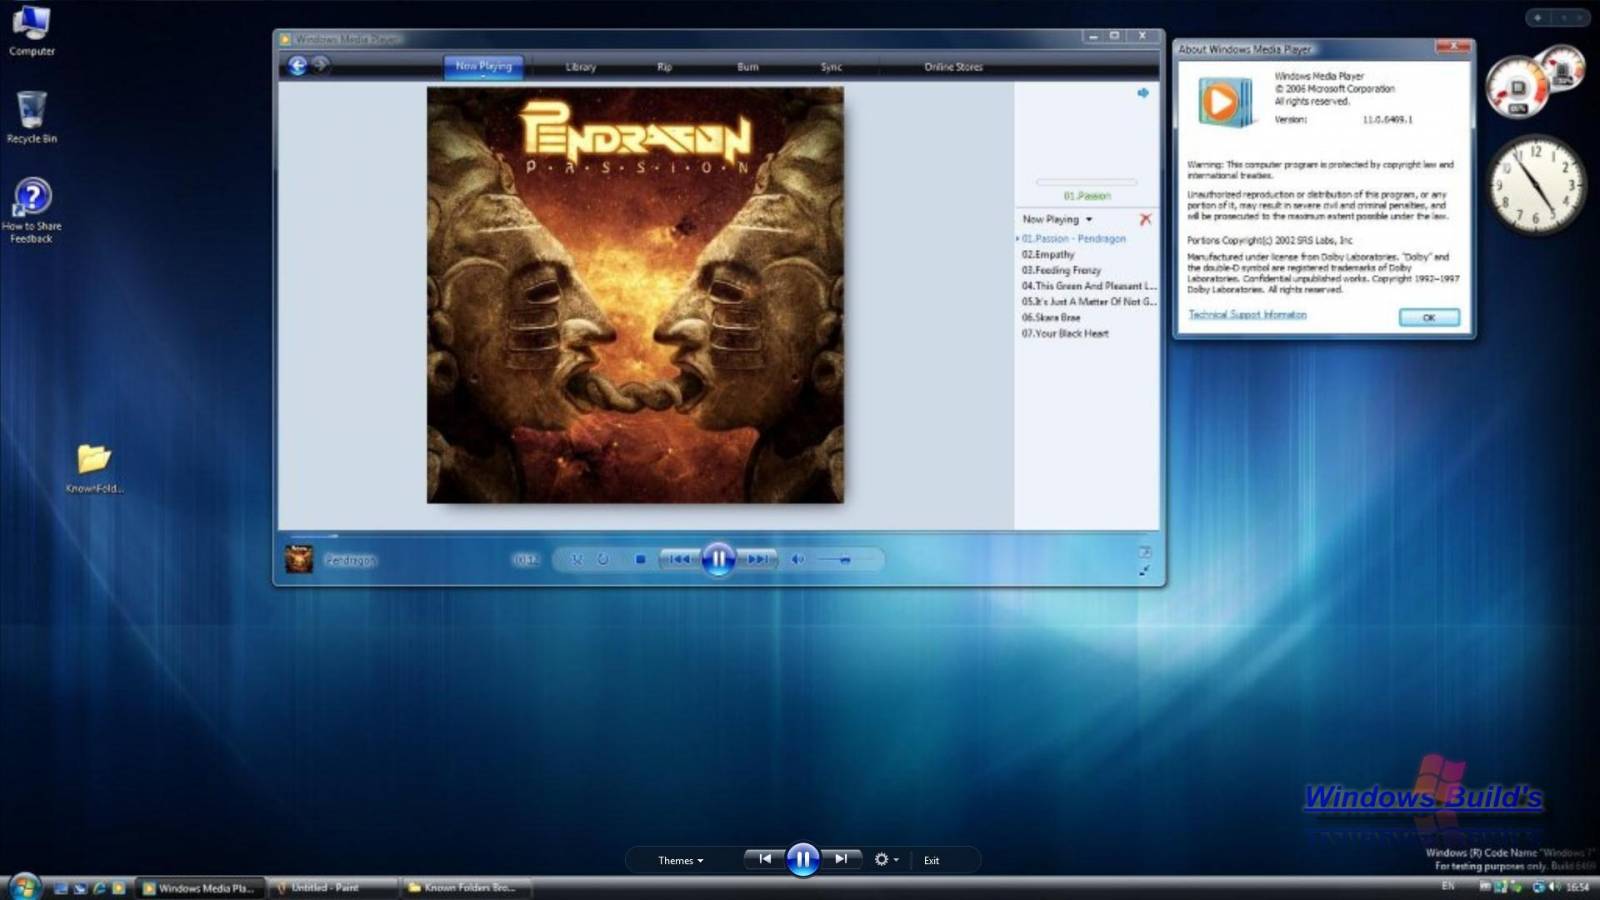Click the small album thumbnail in player bar
The image size is (1600, 900).
click(x=299, y=559)
